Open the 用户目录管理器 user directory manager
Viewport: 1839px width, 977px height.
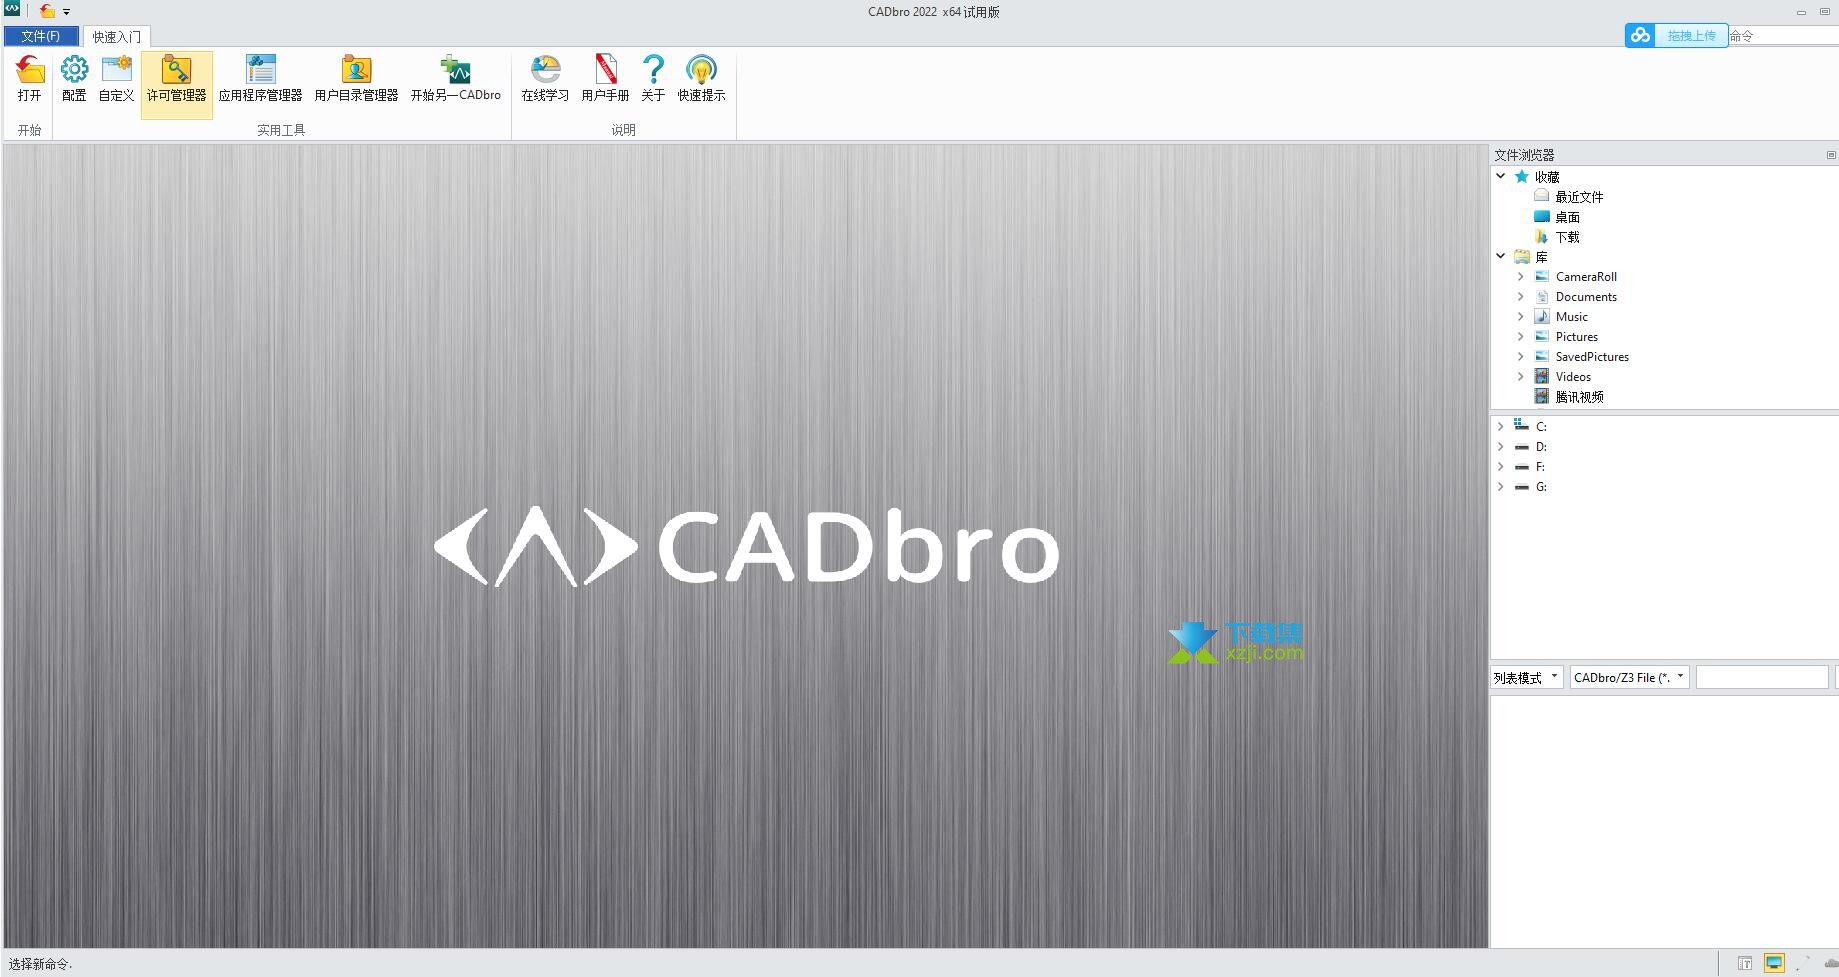point(357,79)
